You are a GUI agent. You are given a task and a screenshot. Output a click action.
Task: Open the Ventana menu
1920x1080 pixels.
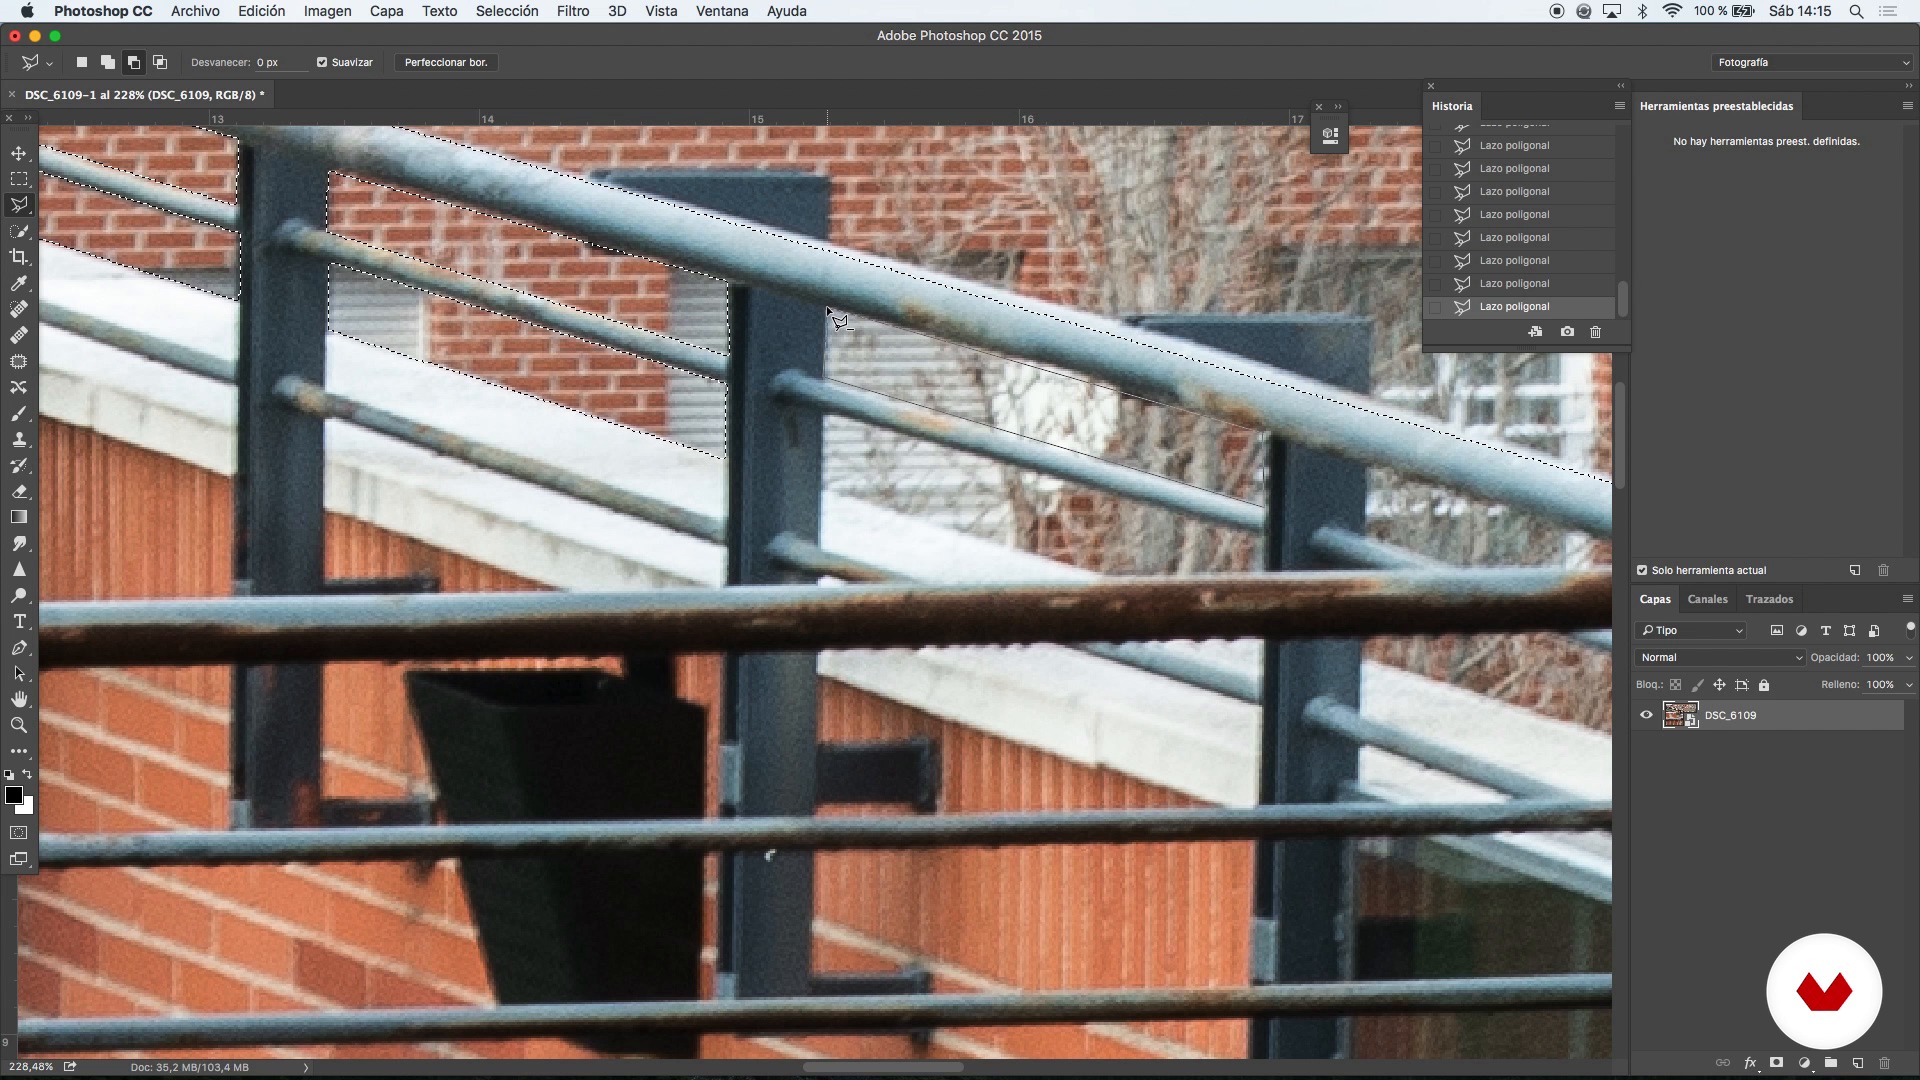tap(722, 11)
